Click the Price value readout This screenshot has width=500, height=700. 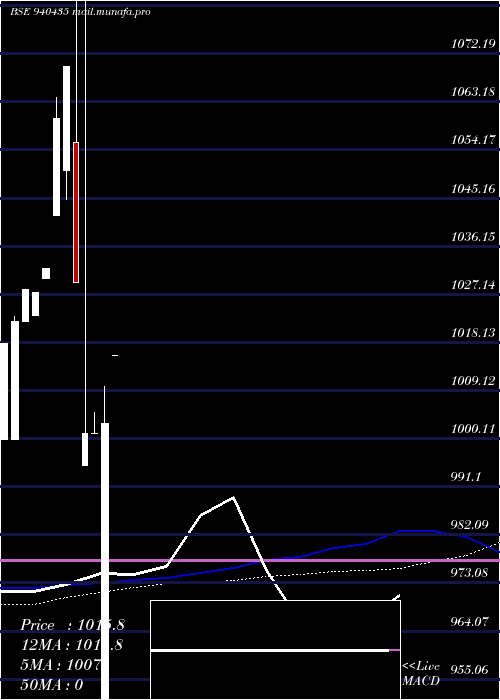point(72,625)
